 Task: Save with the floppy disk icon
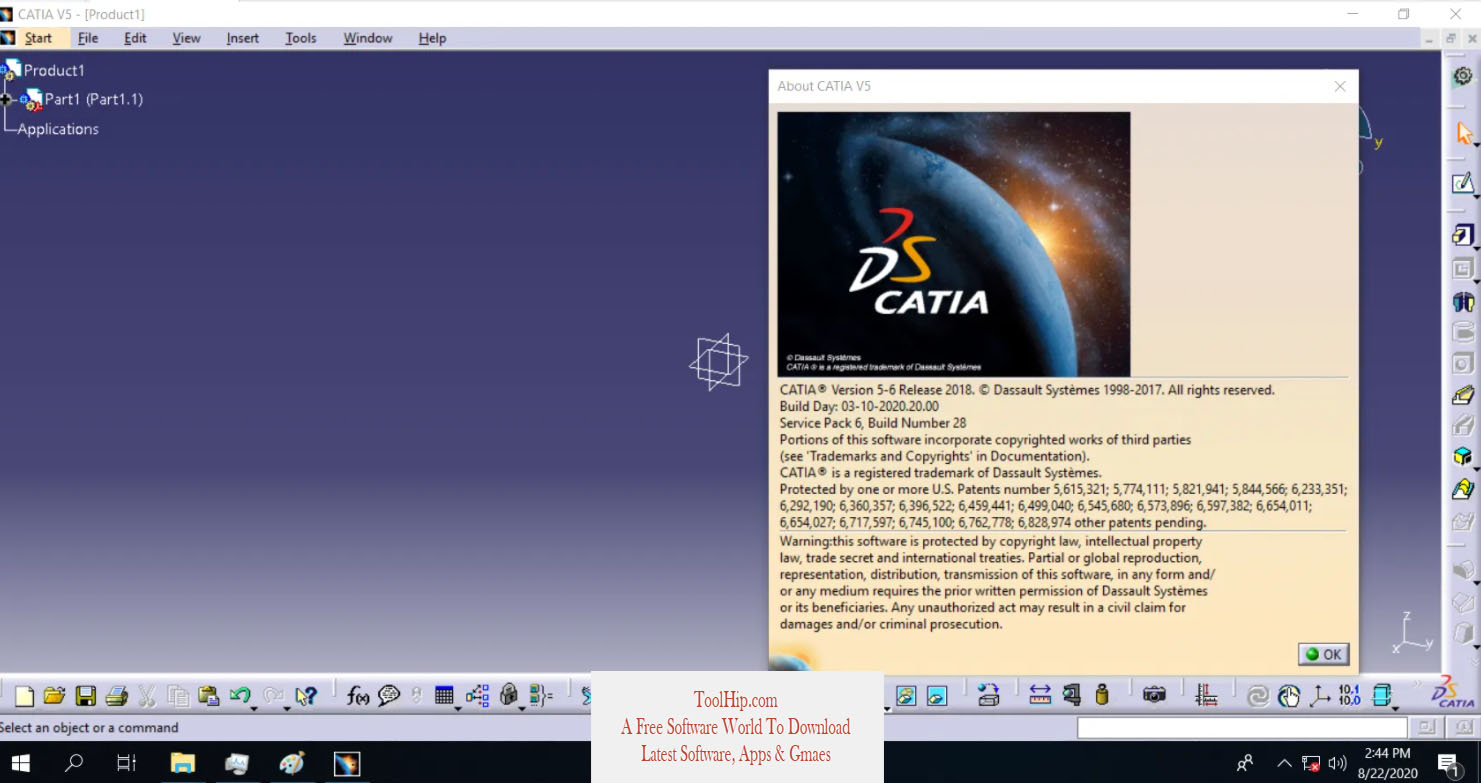click(86, 696)
